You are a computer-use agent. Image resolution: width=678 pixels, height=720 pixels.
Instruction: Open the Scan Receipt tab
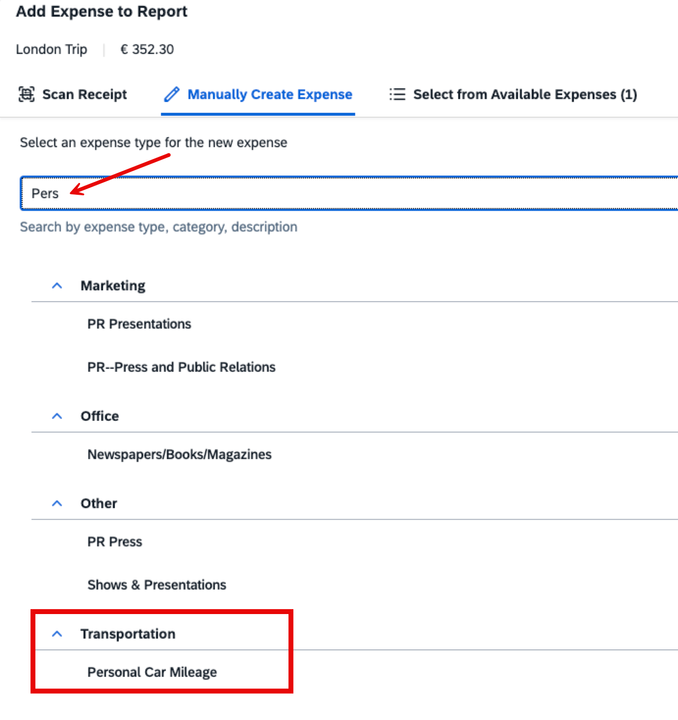pos(84,94)
